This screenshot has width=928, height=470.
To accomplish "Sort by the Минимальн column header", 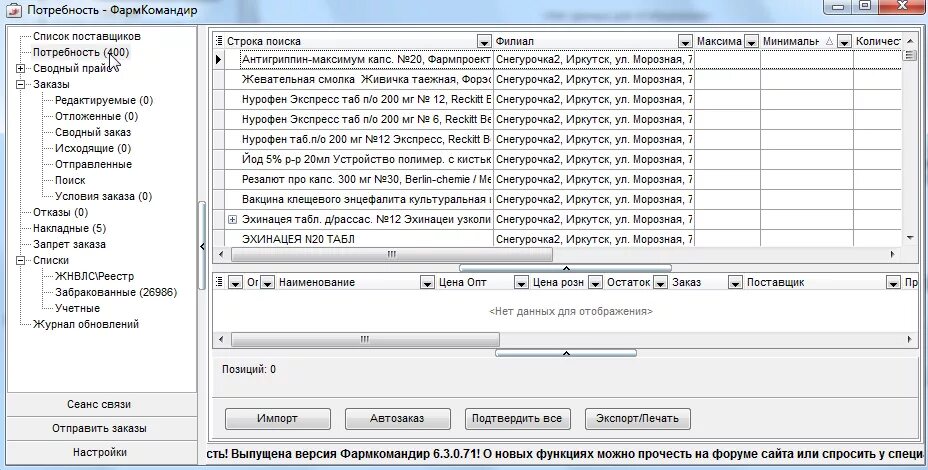I will [x=791, y=41].
